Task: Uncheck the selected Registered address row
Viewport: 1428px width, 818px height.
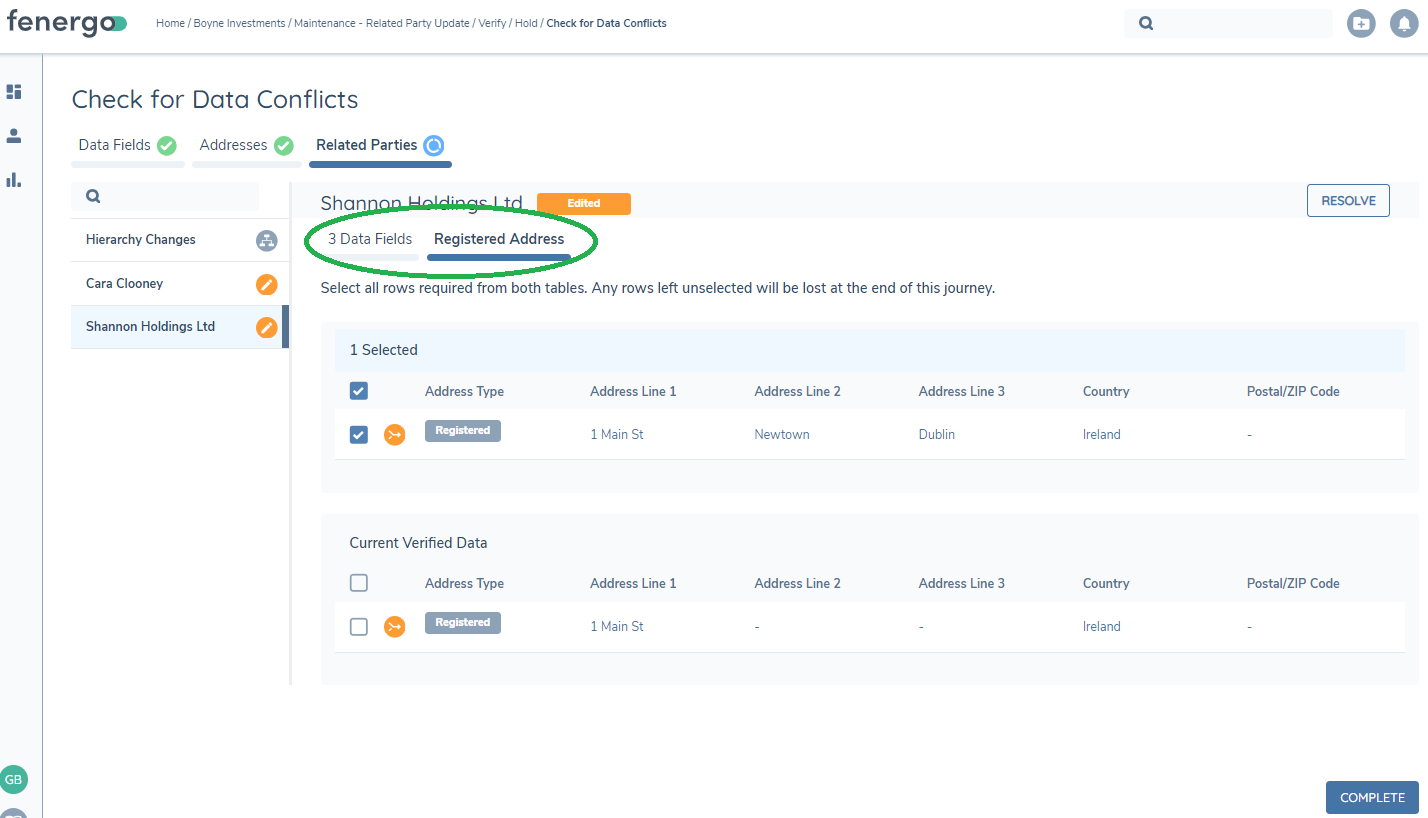Action: (359, 435)
